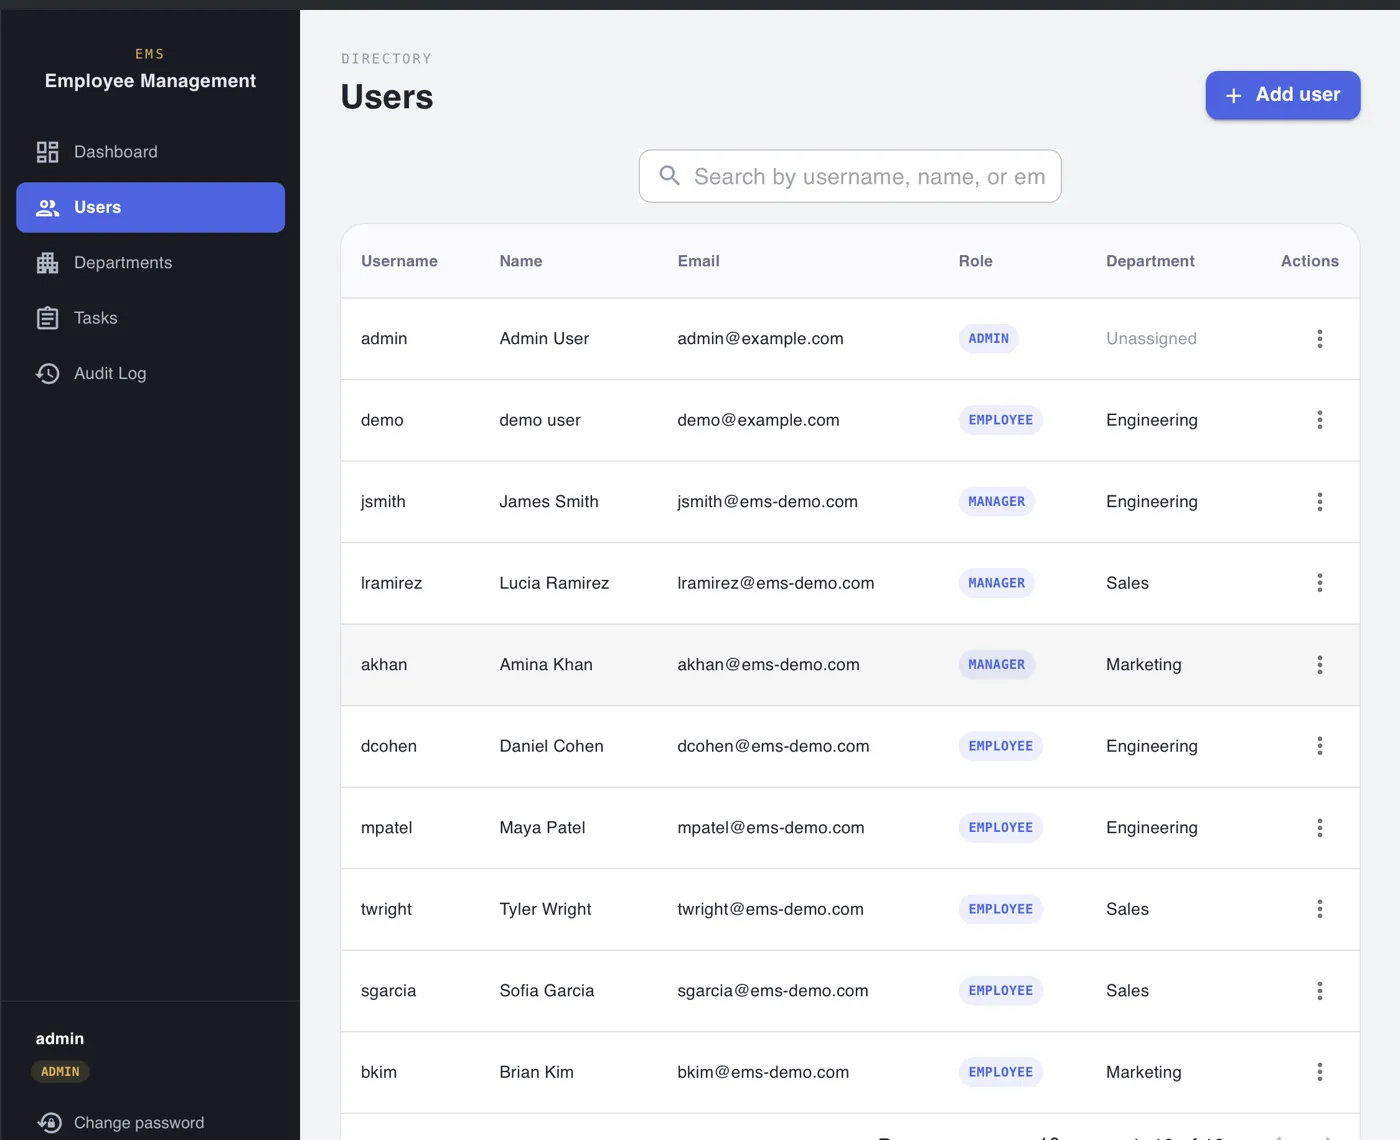Click the EMPLOYEE badge in mpatel row

[1000, 828]
